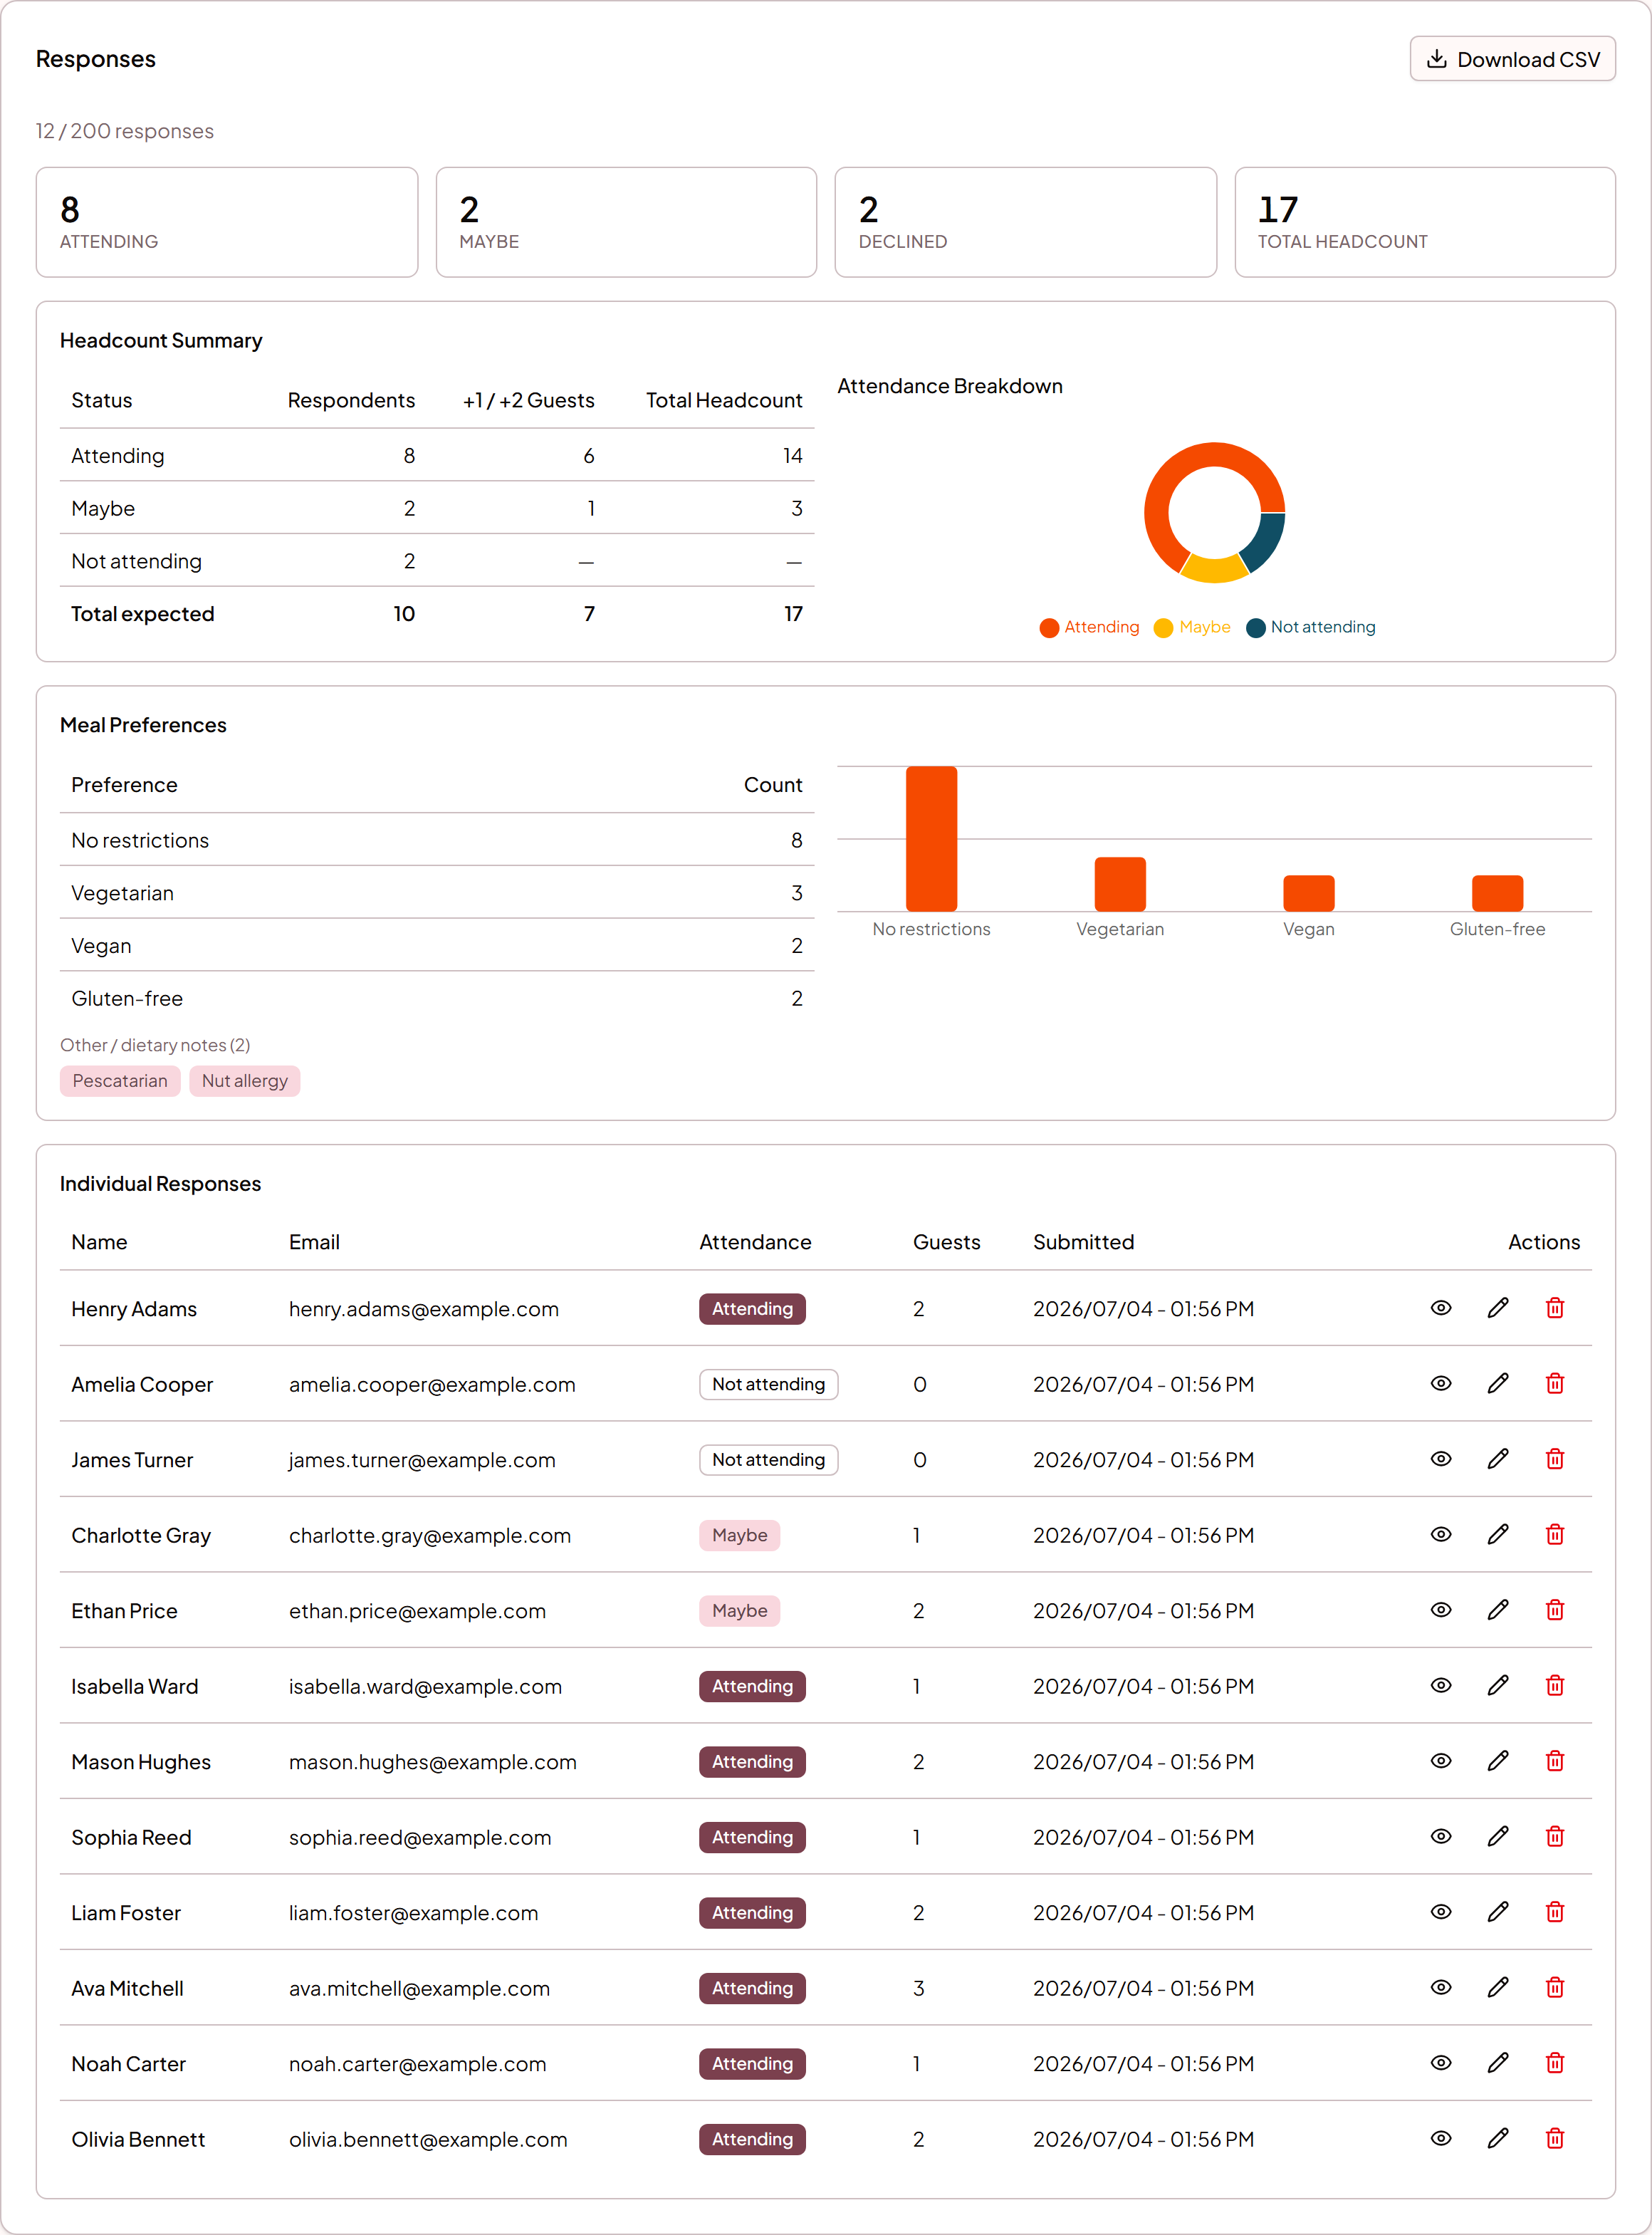This screenshot has width=1652, height=2235.
Task: Click the Total Headcount stat card
Action: 1424,222
